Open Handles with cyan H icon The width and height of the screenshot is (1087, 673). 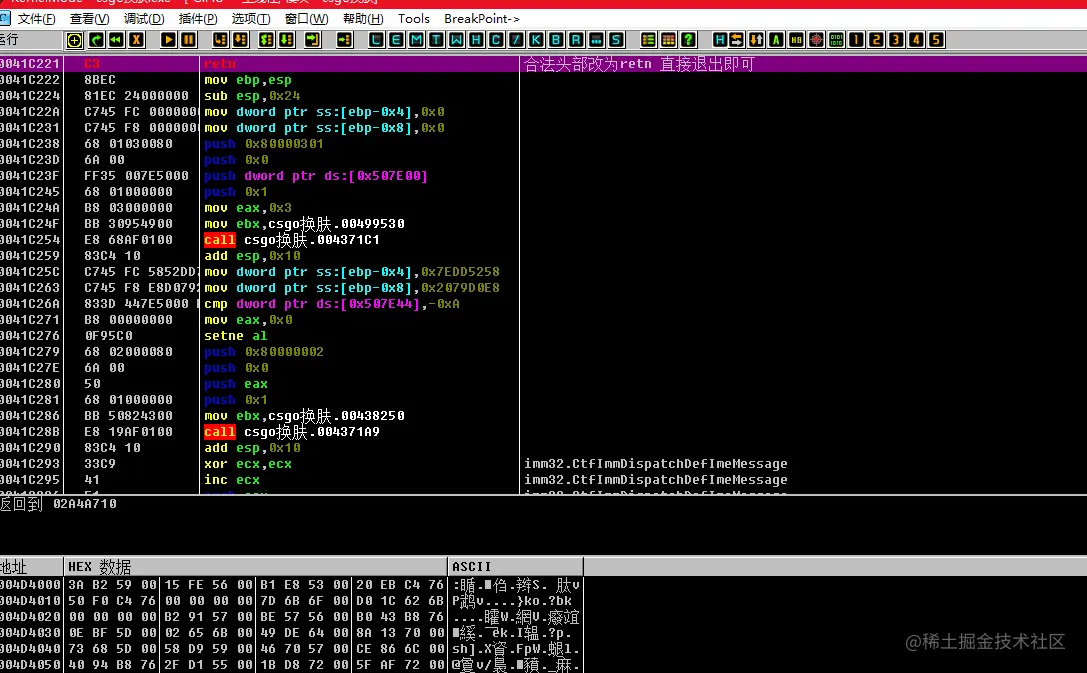click(x=476, y=40)
